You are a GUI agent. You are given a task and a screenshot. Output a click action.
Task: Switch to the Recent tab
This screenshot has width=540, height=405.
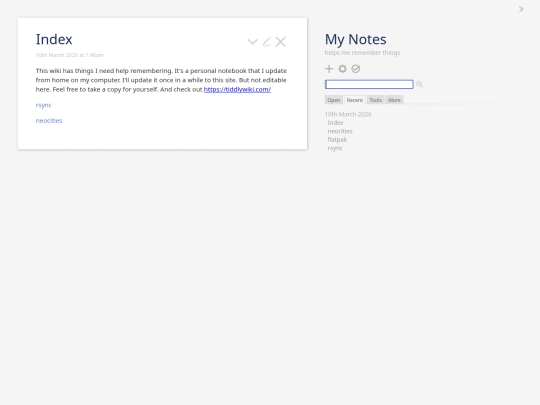pyautogui.click(x=355, y=100)
